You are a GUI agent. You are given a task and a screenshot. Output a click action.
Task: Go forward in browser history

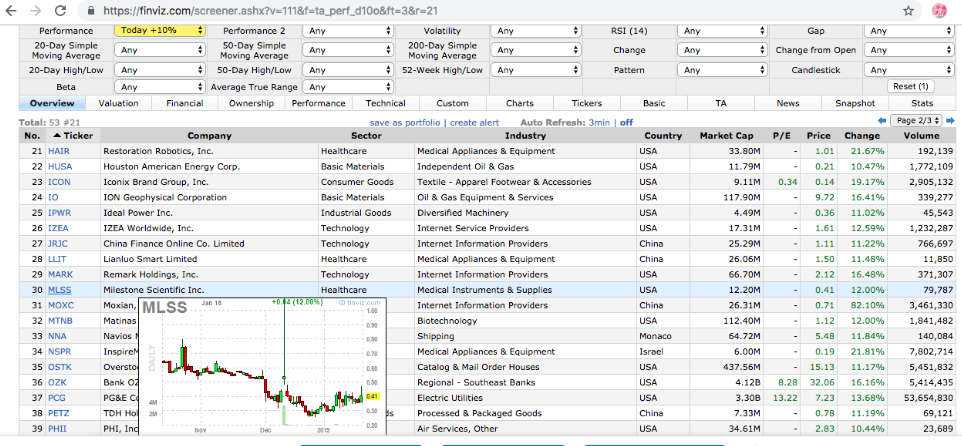click(36, 10)
